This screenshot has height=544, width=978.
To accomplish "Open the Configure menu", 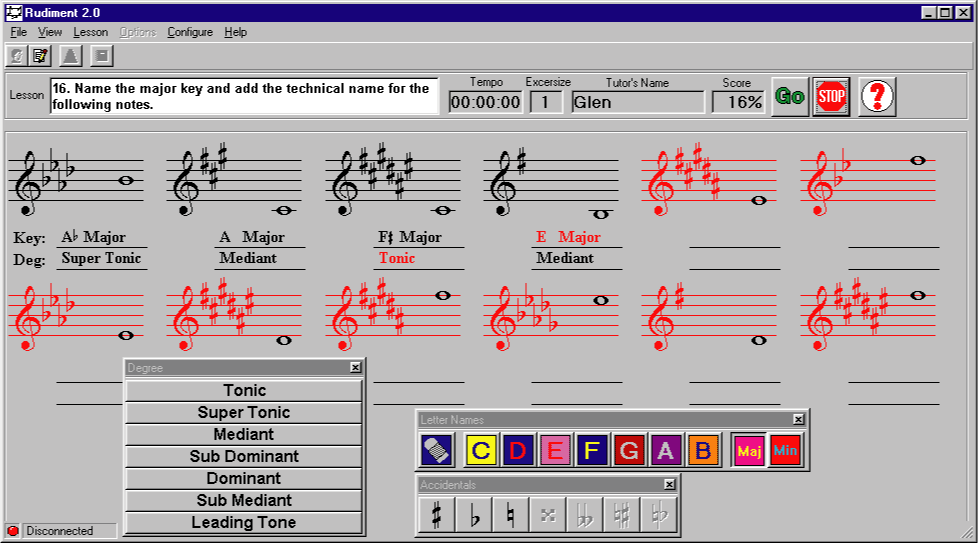I will 190,32.
